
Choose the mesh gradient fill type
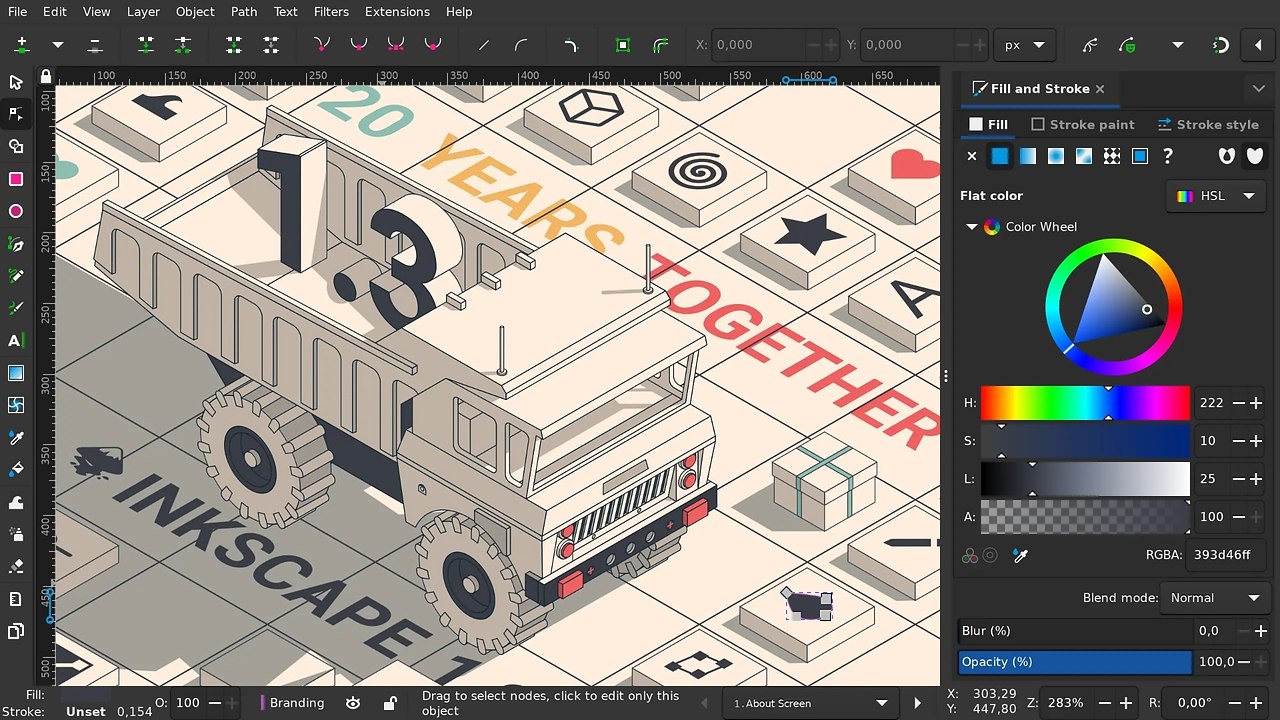click(1083, 156)
